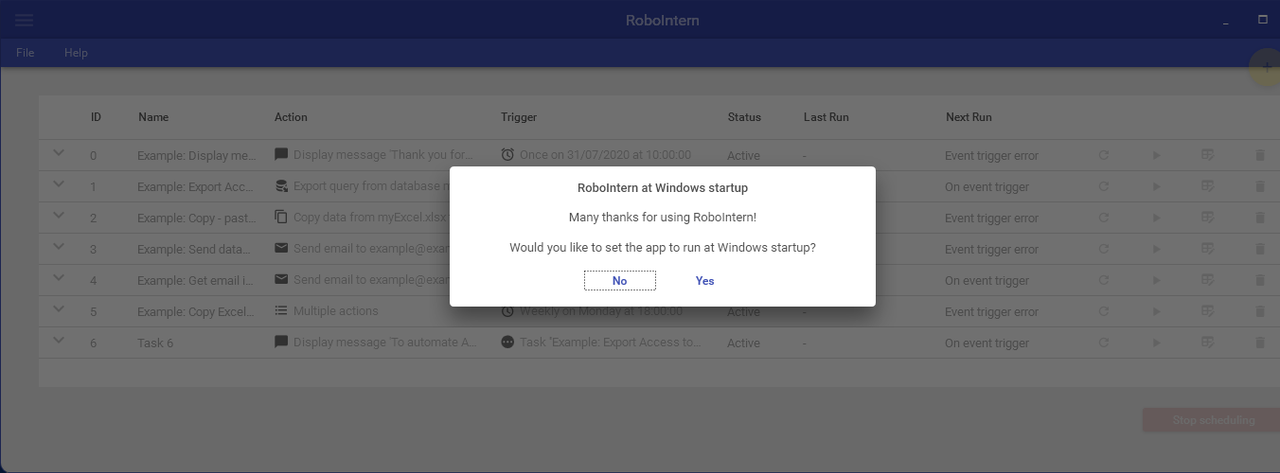Click the Next Run column header
1280x473 pixels.
click(x=969, y=117)
